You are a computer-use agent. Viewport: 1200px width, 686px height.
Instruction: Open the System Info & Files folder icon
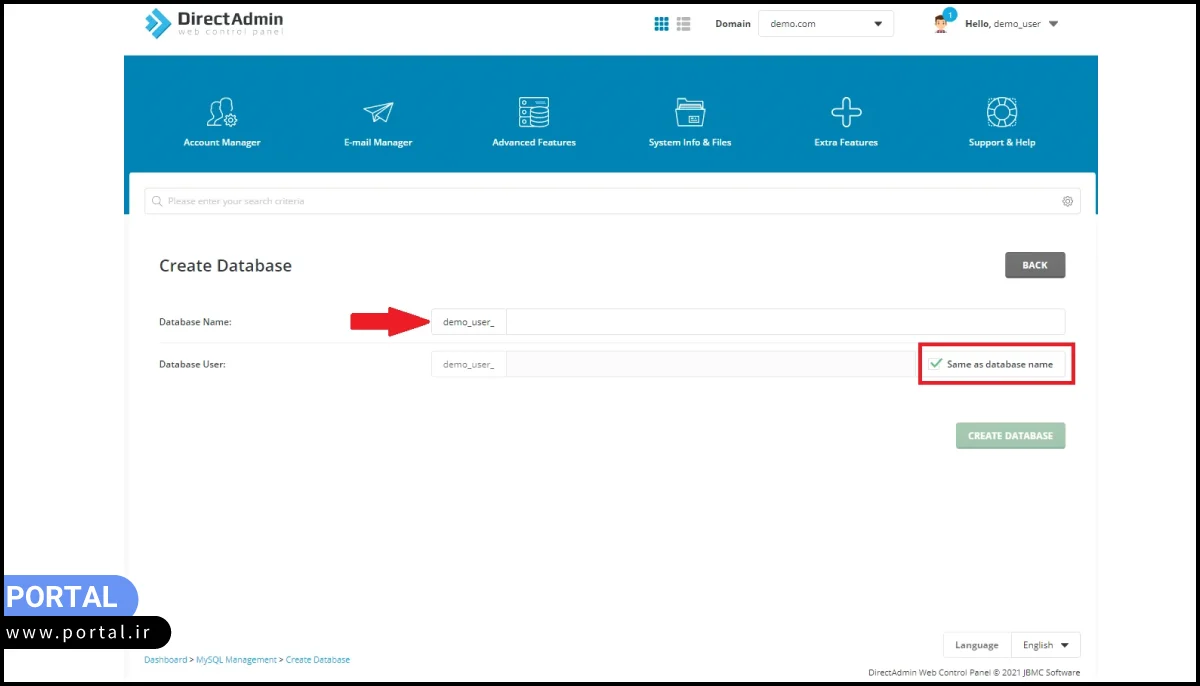point(690,112)
